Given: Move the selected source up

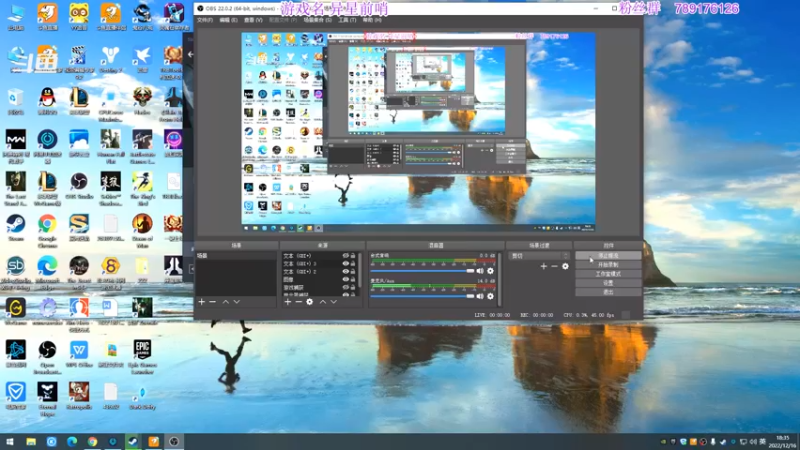Looking at the screenshot, I should click(322, 302).
